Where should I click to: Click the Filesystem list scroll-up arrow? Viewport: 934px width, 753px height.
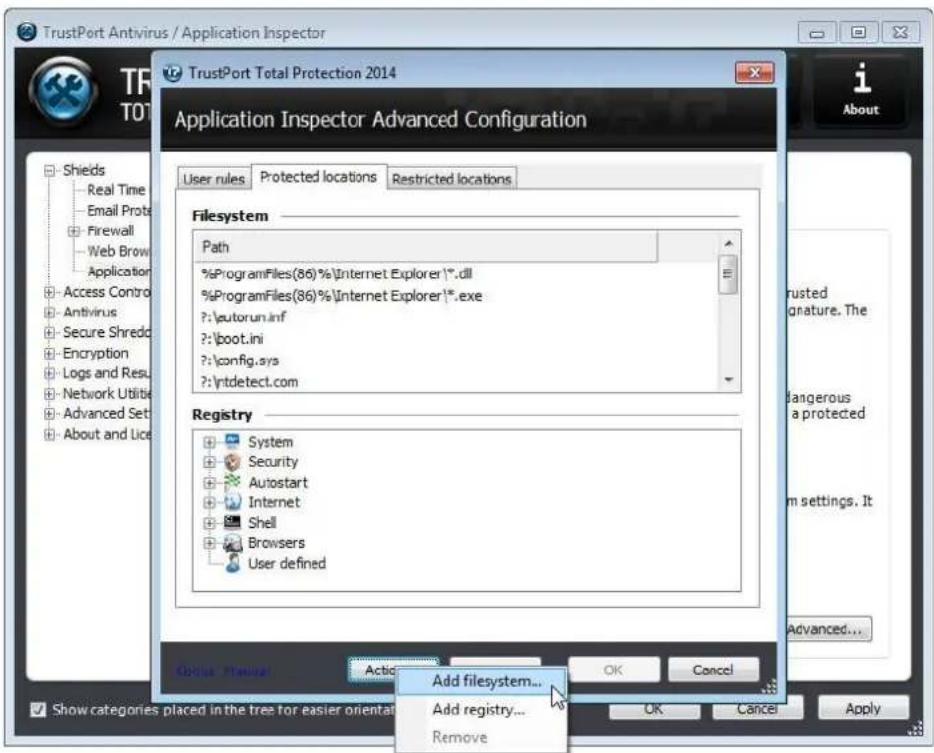[x=728, y=243]
